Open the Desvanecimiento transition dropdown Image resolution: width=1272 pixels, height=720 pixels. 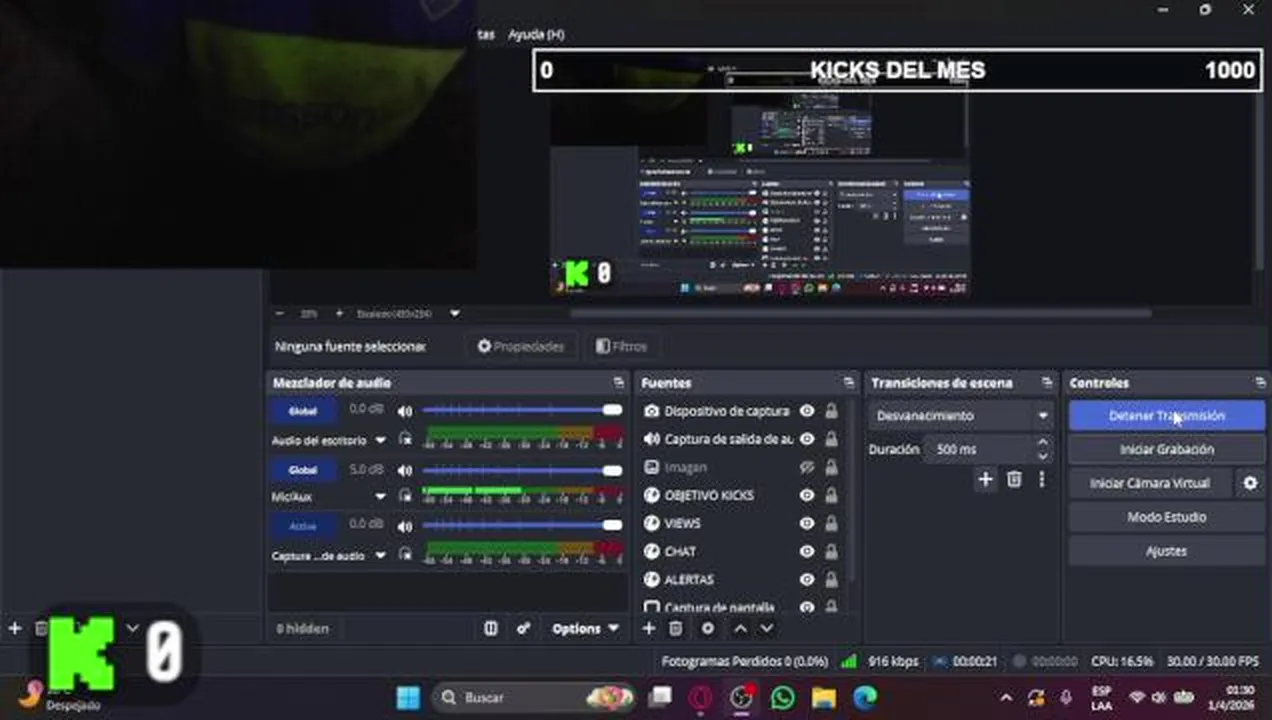[960, 416]
